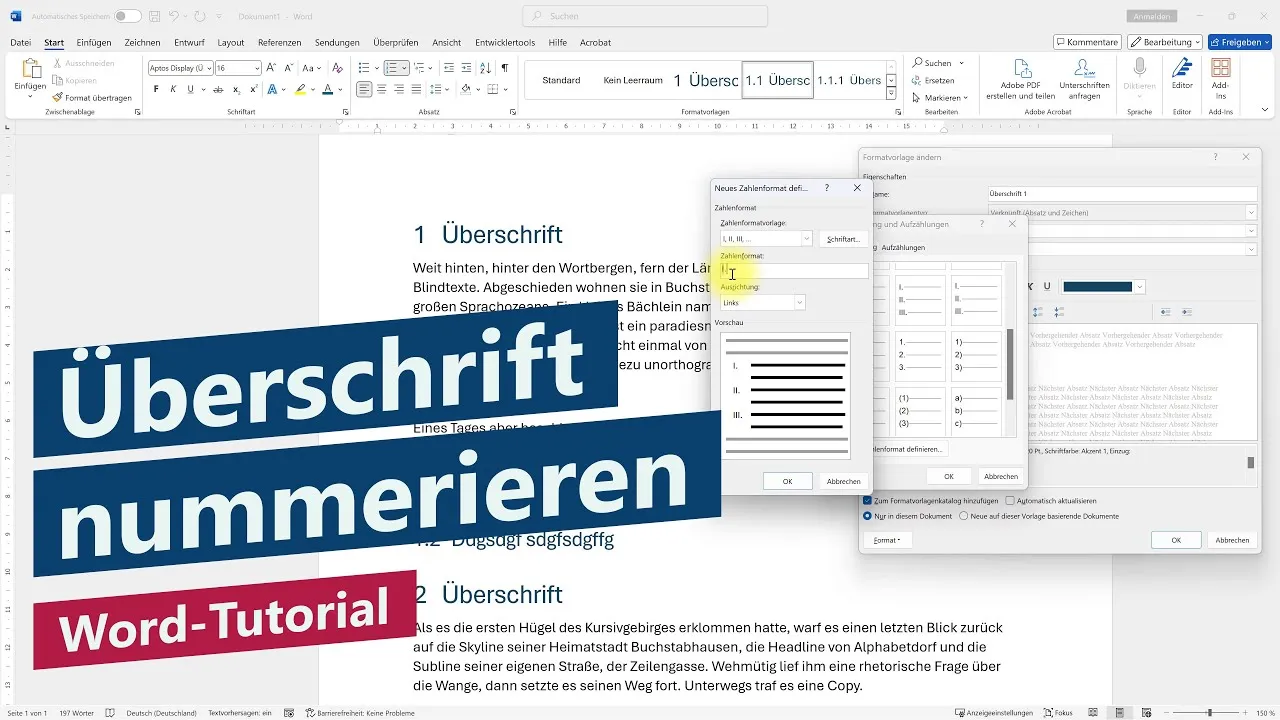Open the Ausrichtung dropdown in the number dialog
The height and width of the screenshot is (720, 1280).
(798, 302)
